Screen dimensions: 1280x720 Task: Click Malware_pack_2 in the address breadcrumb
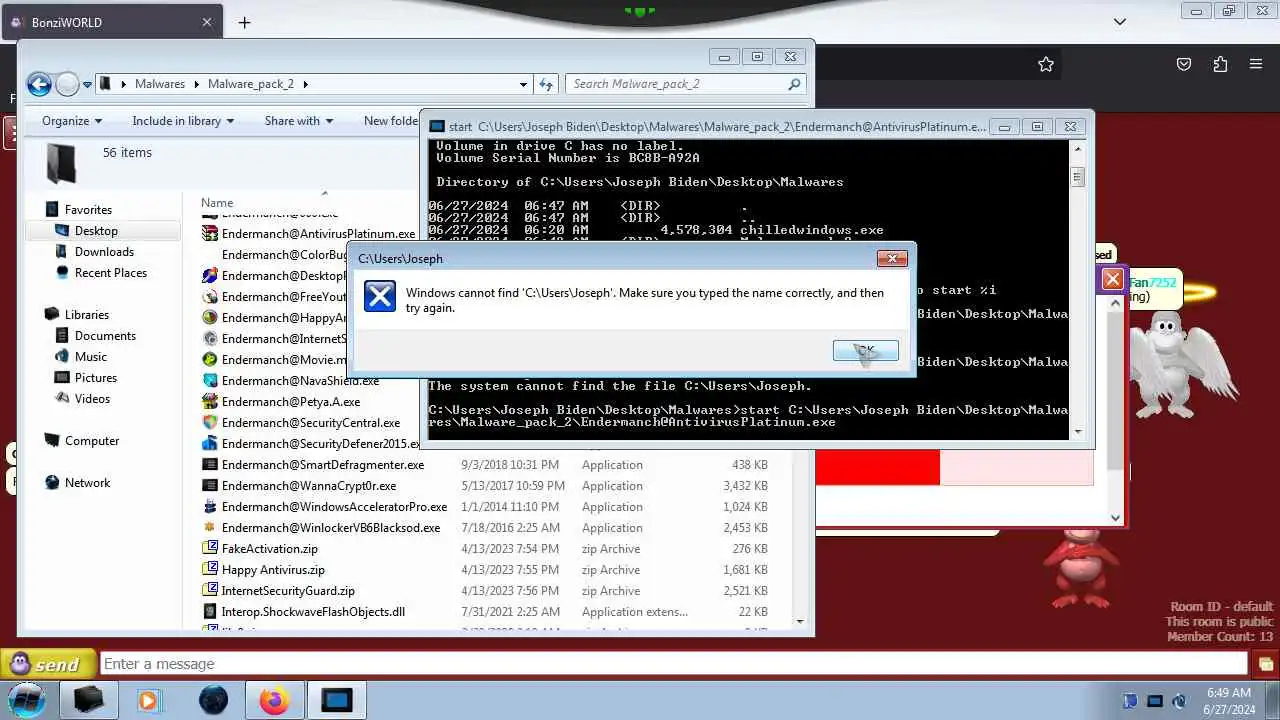[x=251, y=84]
